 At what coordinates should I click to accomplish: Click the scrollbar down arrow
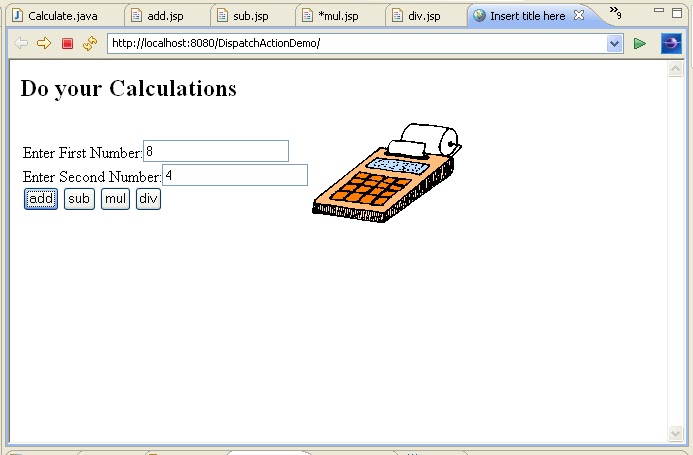[675, 433]
